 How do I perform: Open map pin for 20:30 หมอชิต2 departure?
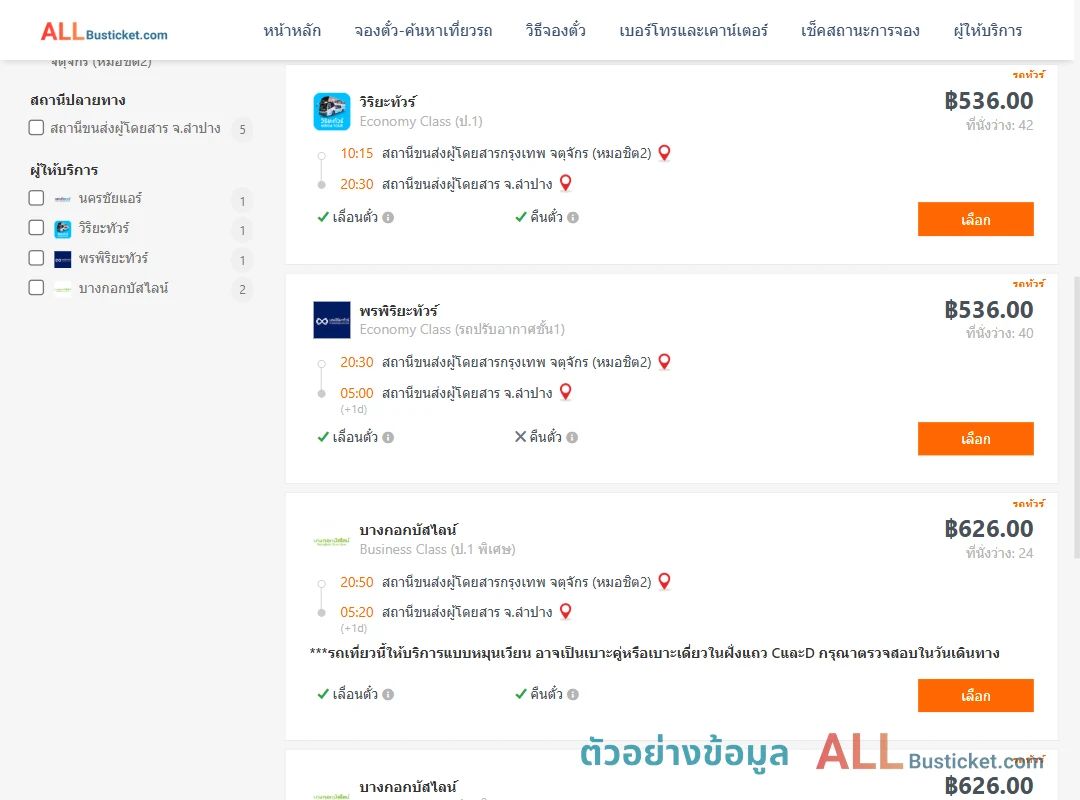tap(664, 362)
